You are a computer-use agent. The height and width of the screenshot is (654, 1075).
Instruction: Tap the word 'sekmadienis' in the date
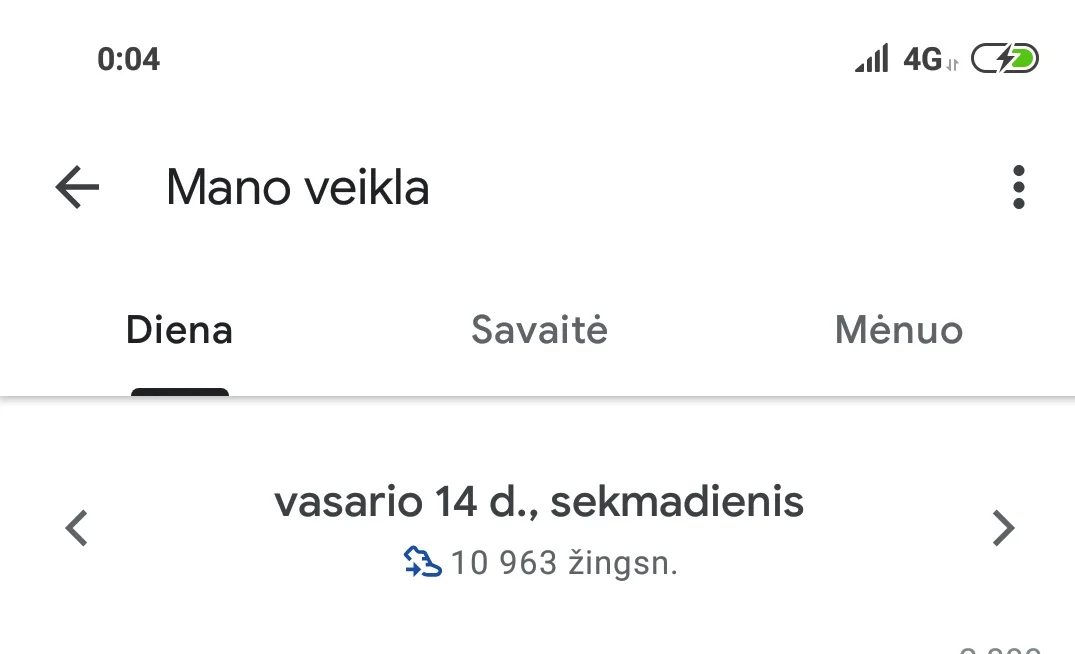(x=677, y=502)
